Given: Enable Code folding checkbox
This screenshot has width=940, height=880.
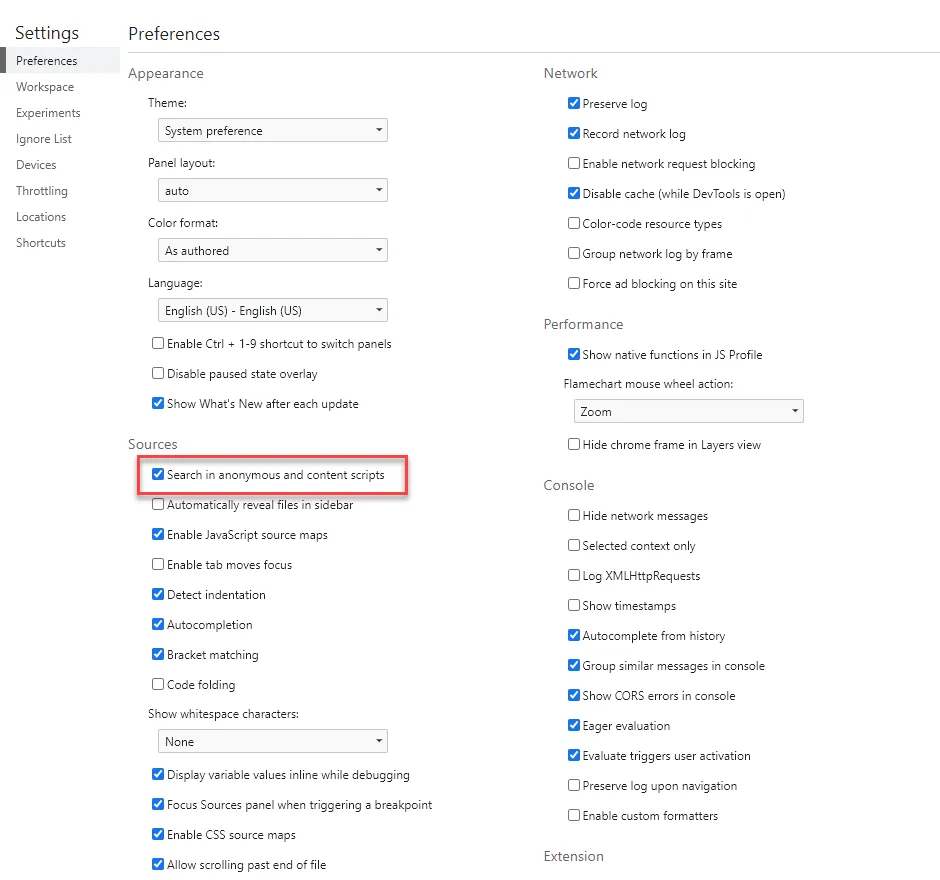Looking at the screenshot, I should (158, 685).
